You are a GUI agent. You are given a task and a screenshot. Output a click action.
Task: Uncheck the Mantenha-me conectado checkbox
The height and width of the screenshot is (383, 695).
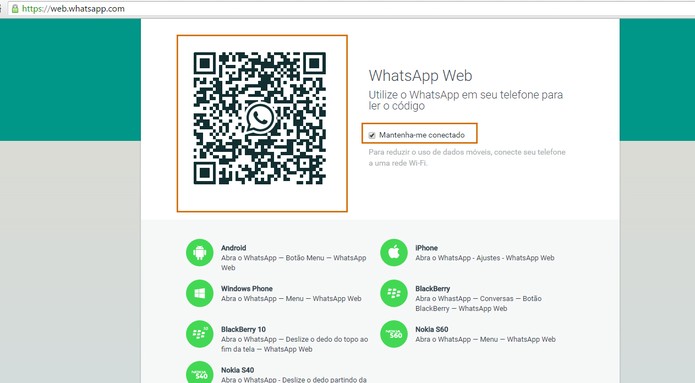tap(372, 135)
